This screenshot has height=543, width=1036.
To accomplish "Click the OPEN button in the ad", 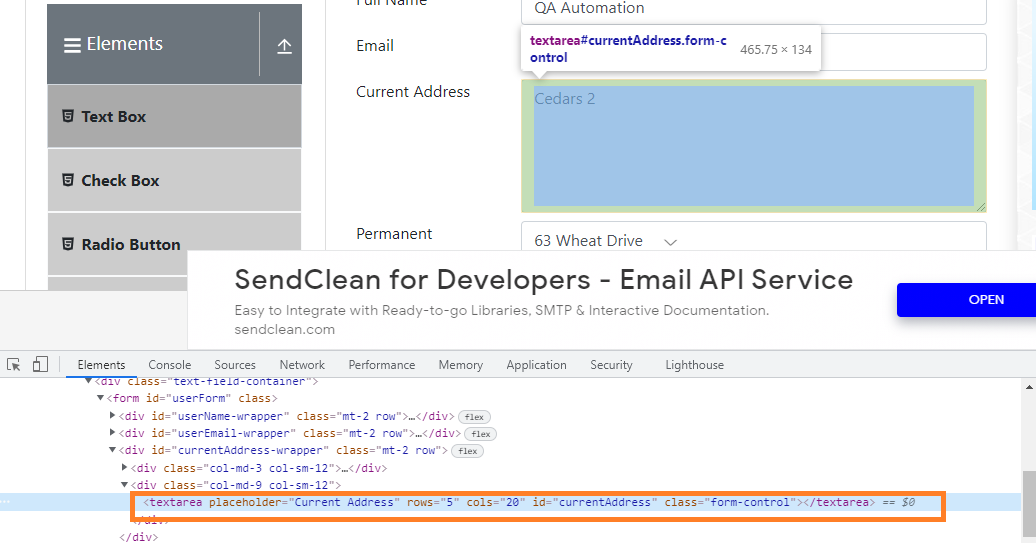I will tap(966, 299).
